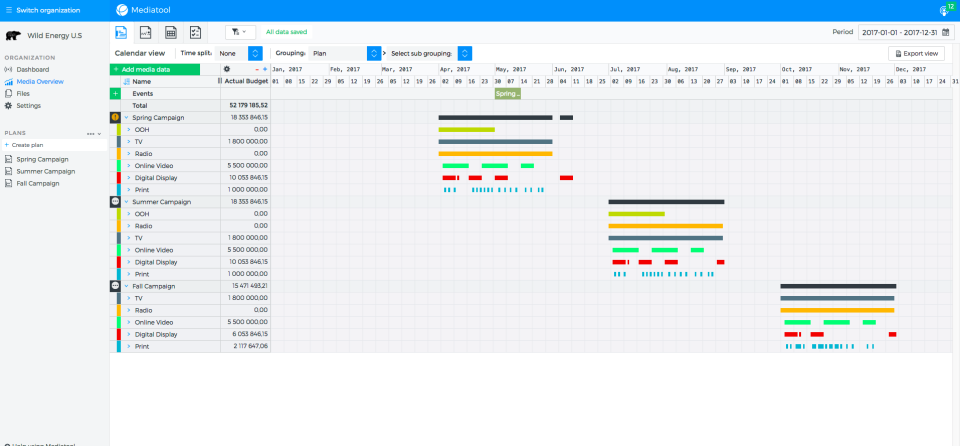The image size is (960, 446).
Task: Open the Grouping dropdown set to Plan
Action: pyautogui.click(x=373, y=53)
